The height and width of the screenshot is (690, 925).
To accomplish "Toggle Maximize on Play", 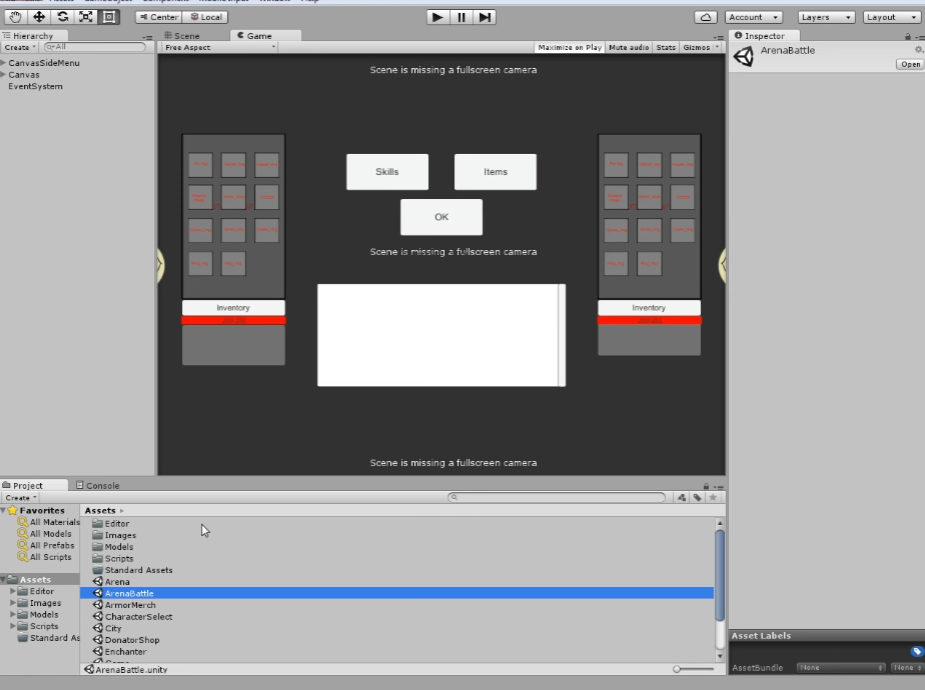I will coord(569,47).
